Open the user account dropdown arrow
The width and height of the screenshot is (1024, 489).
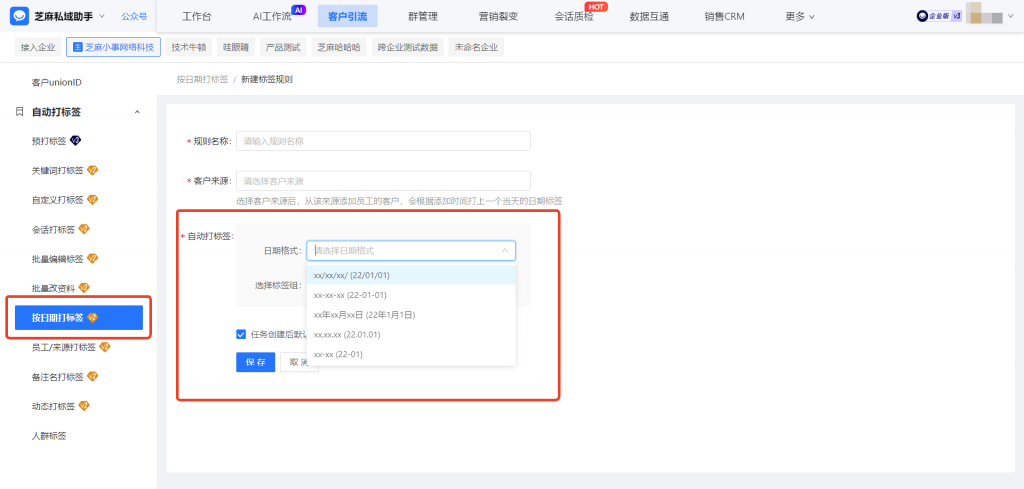point(1010,16)
